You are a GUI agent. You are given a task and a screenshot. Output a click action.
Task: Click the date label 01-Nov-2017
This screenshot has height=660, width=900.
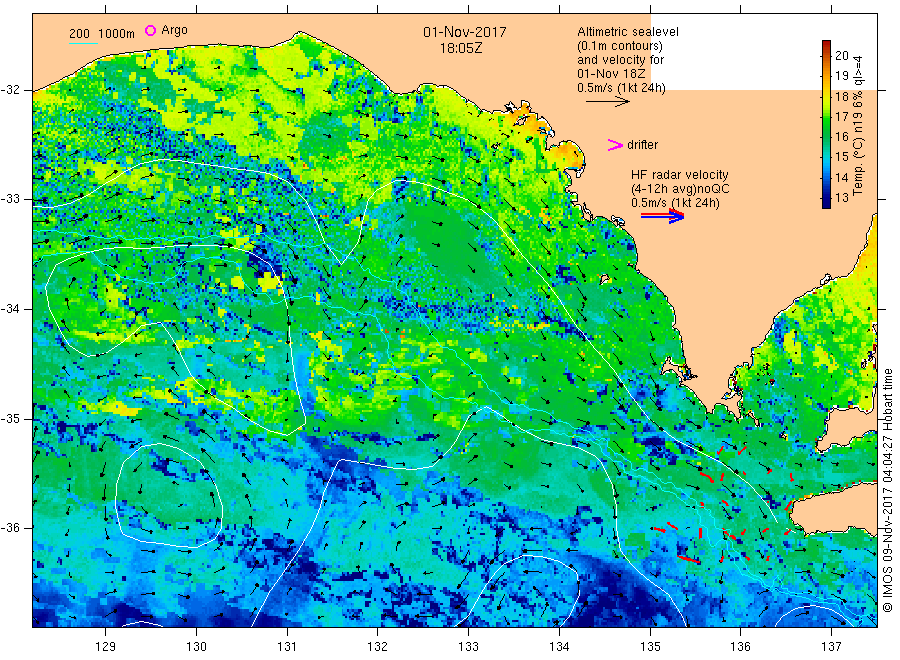[465, 32]
